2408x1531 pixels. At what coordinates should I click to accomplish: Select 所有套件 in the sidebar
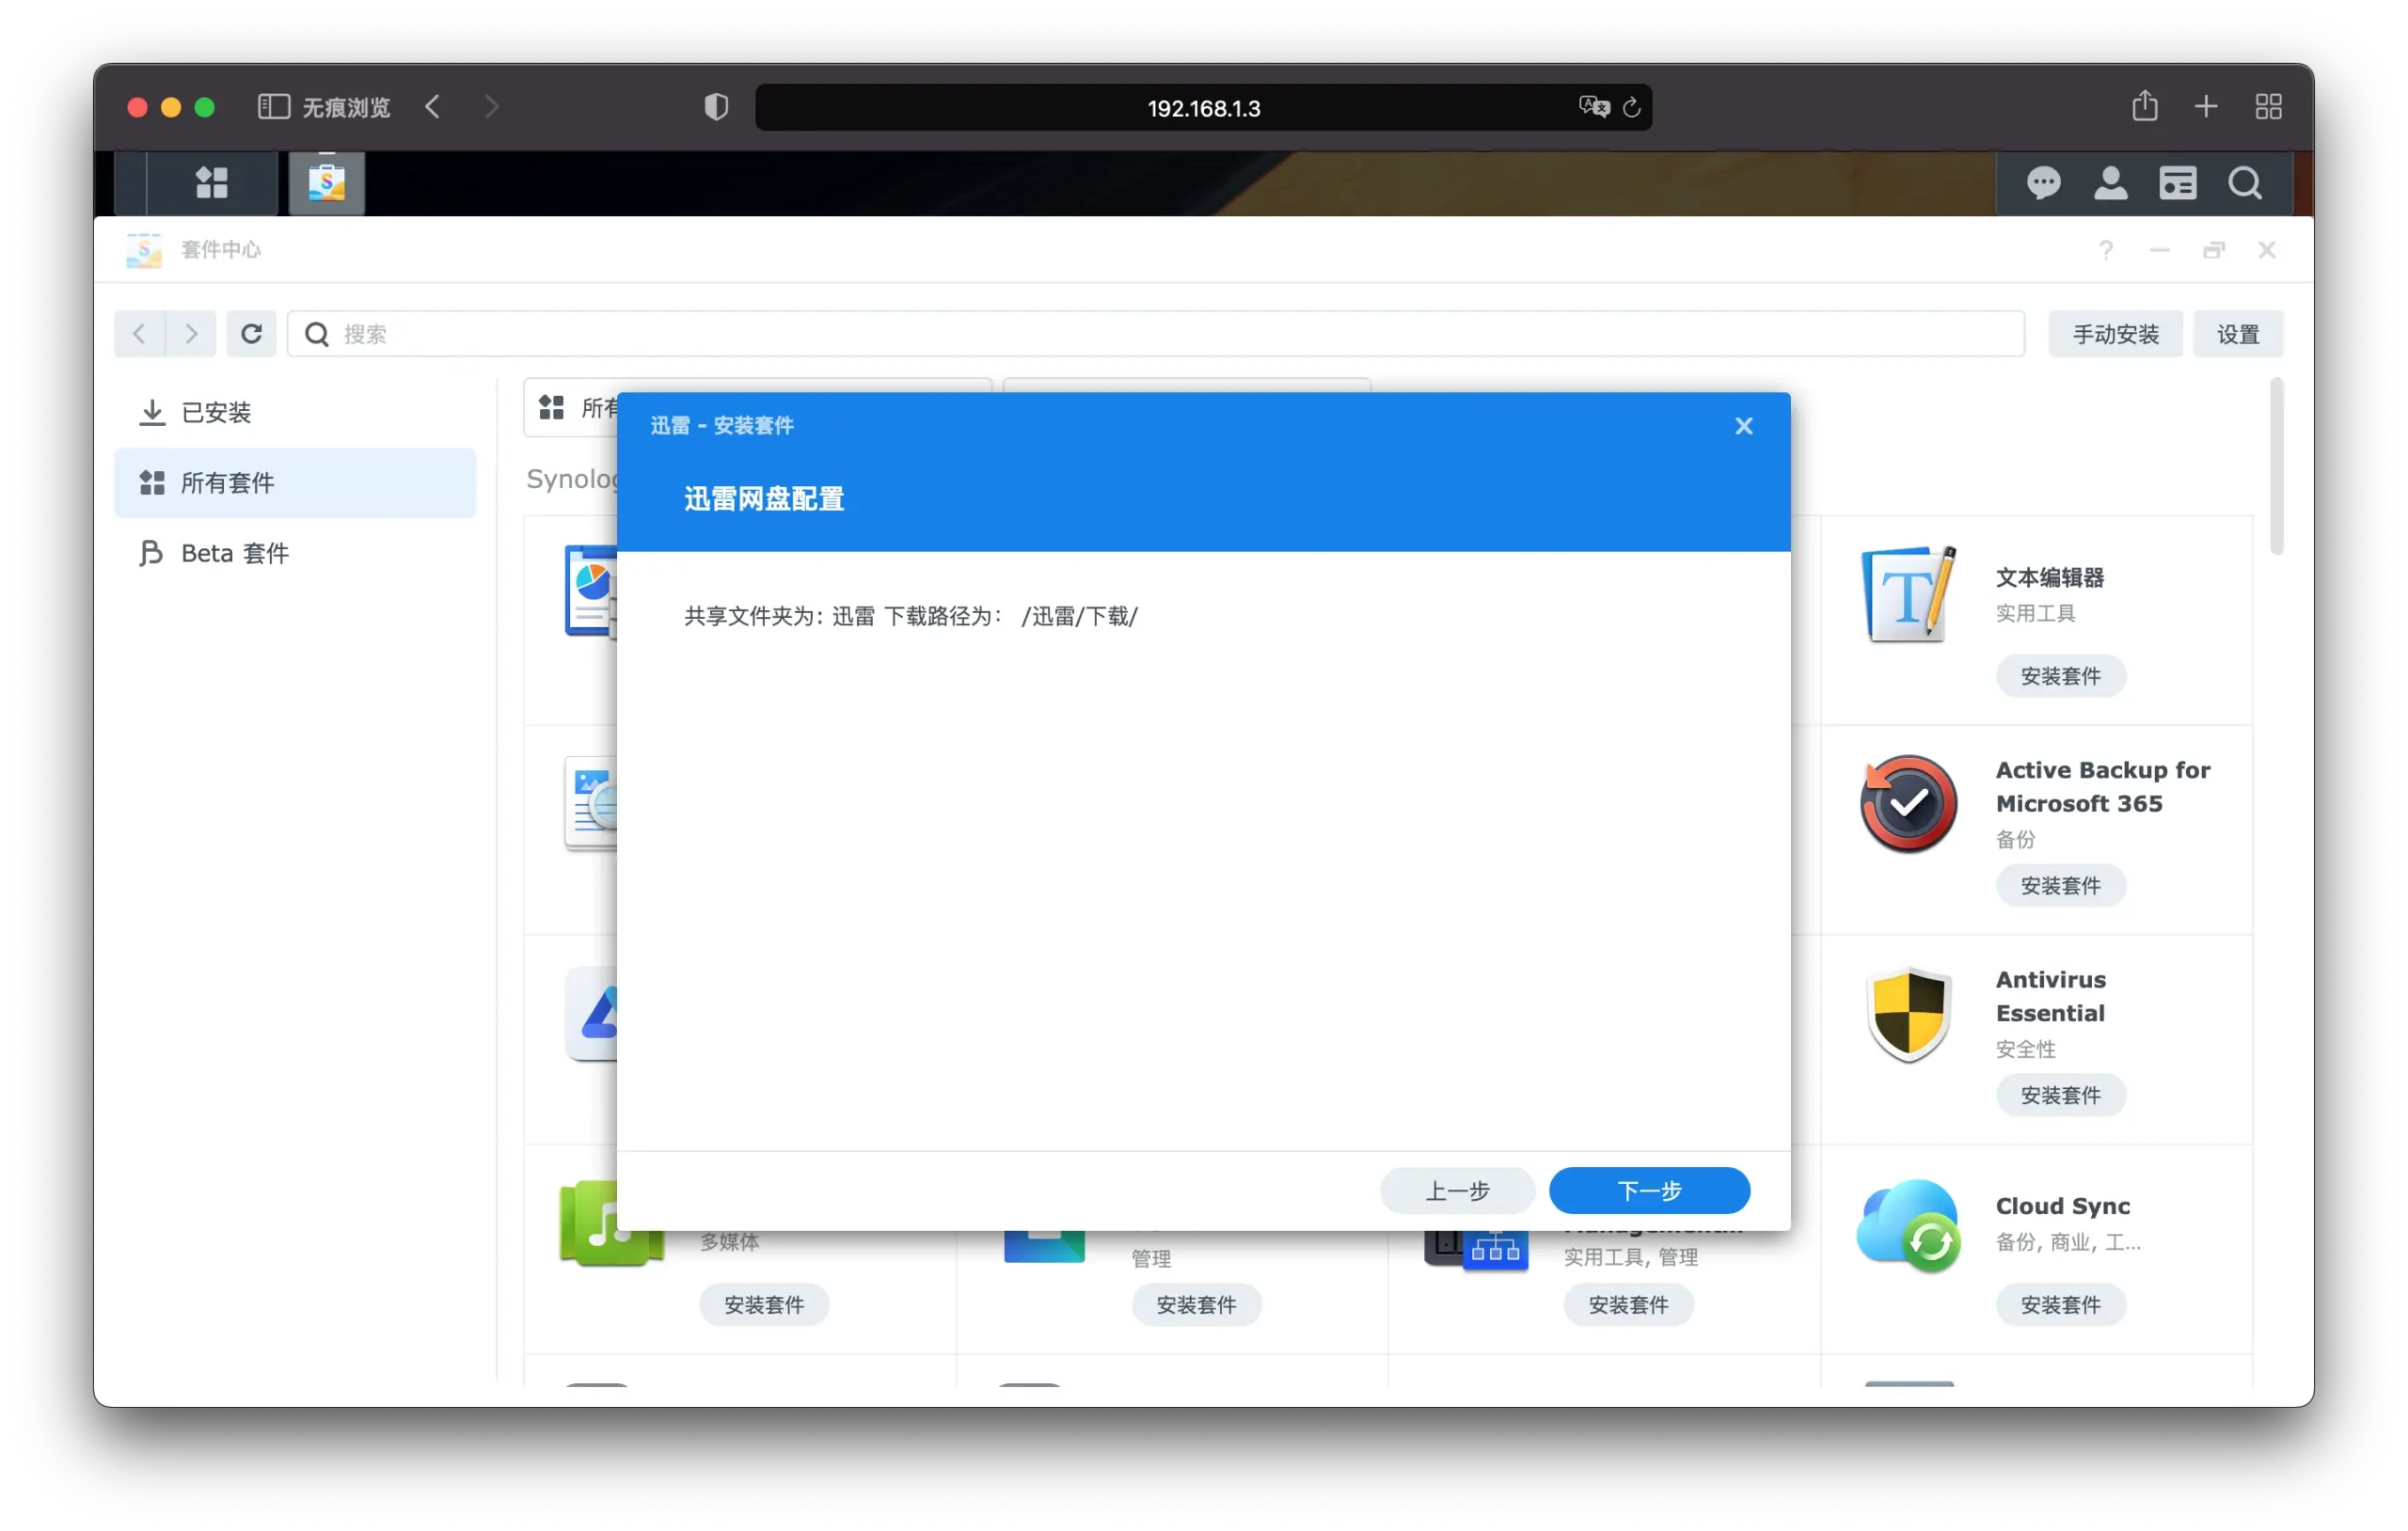pyautogui.click(x=295, y=483)
